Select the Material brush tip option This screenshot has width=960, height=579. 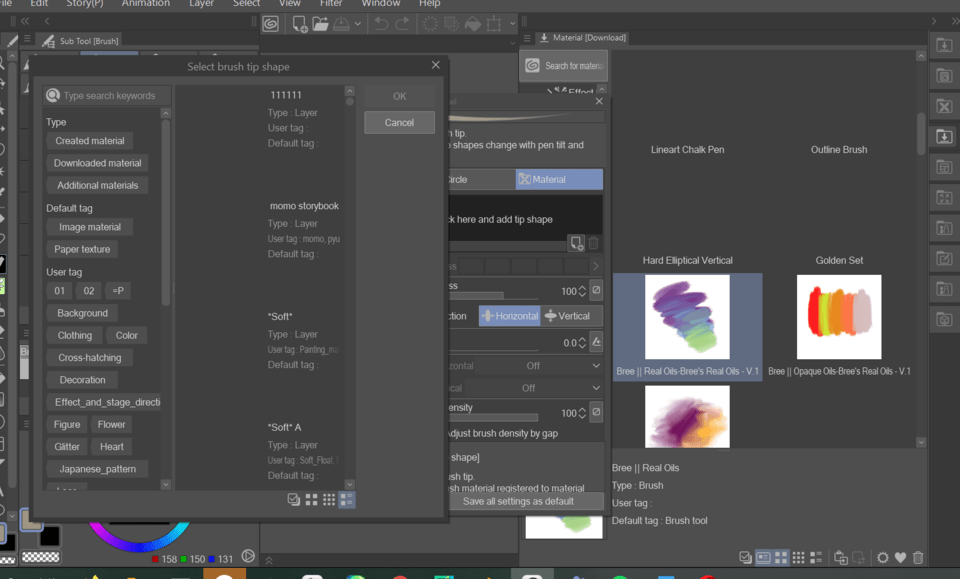(x=559, y=179)
